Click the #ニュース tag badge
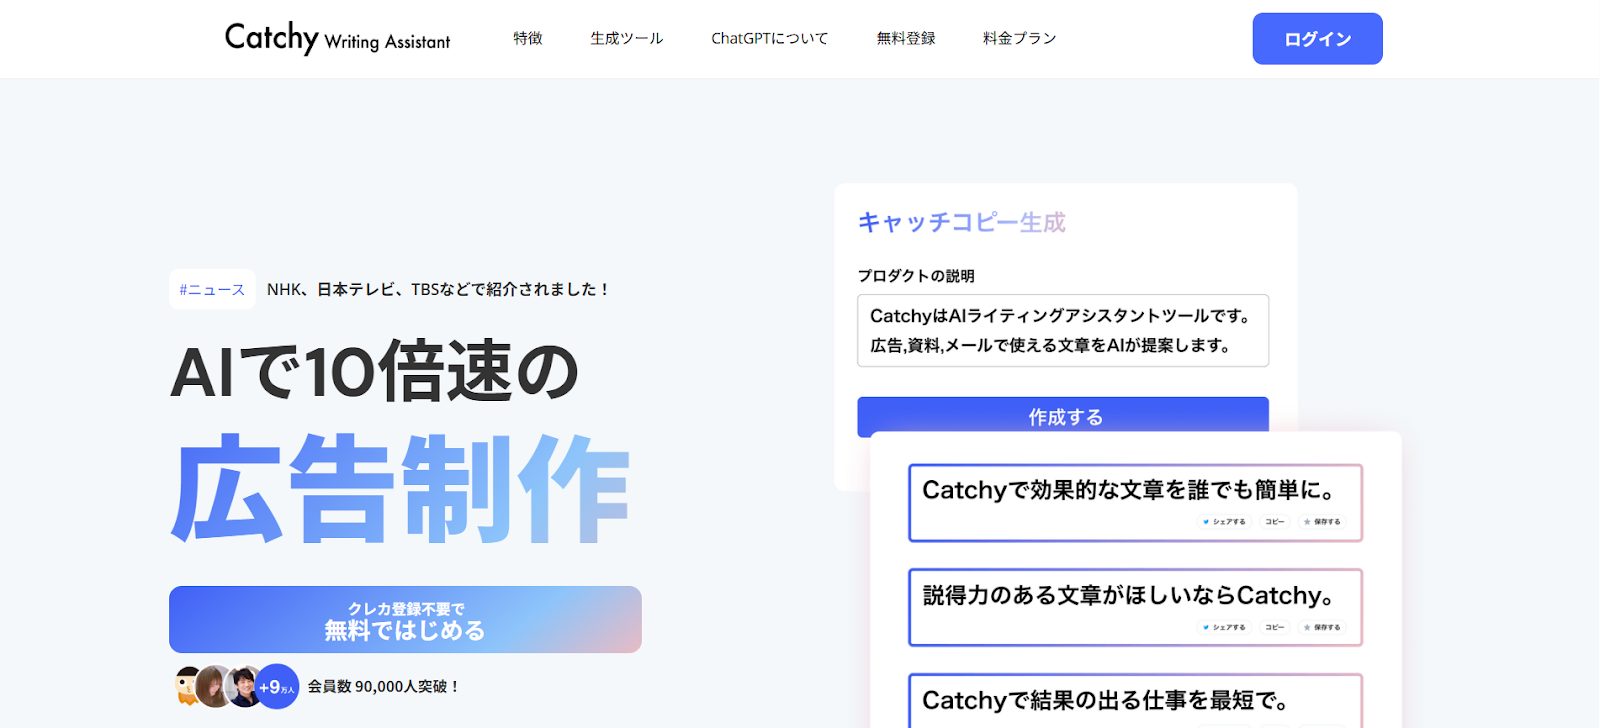1600x728 pixels. pos(212,290)
